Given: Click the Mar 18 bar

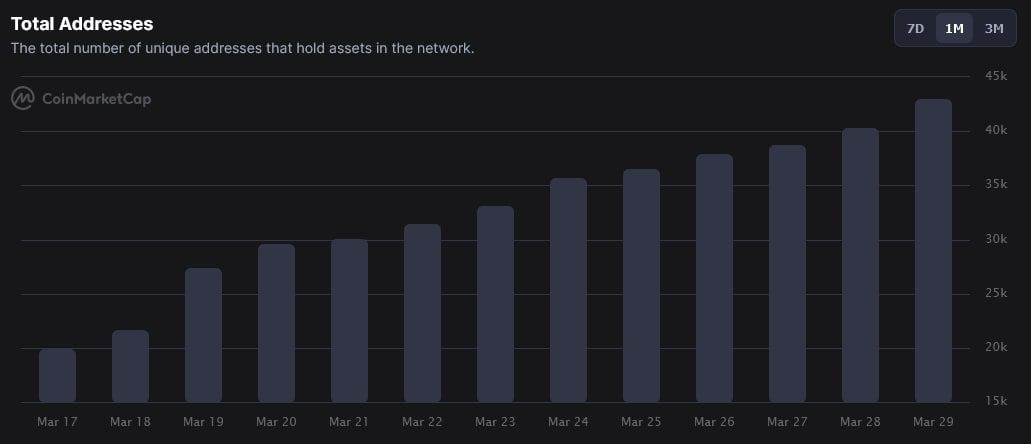Looking at the screenshot, I should pos(130,366).
